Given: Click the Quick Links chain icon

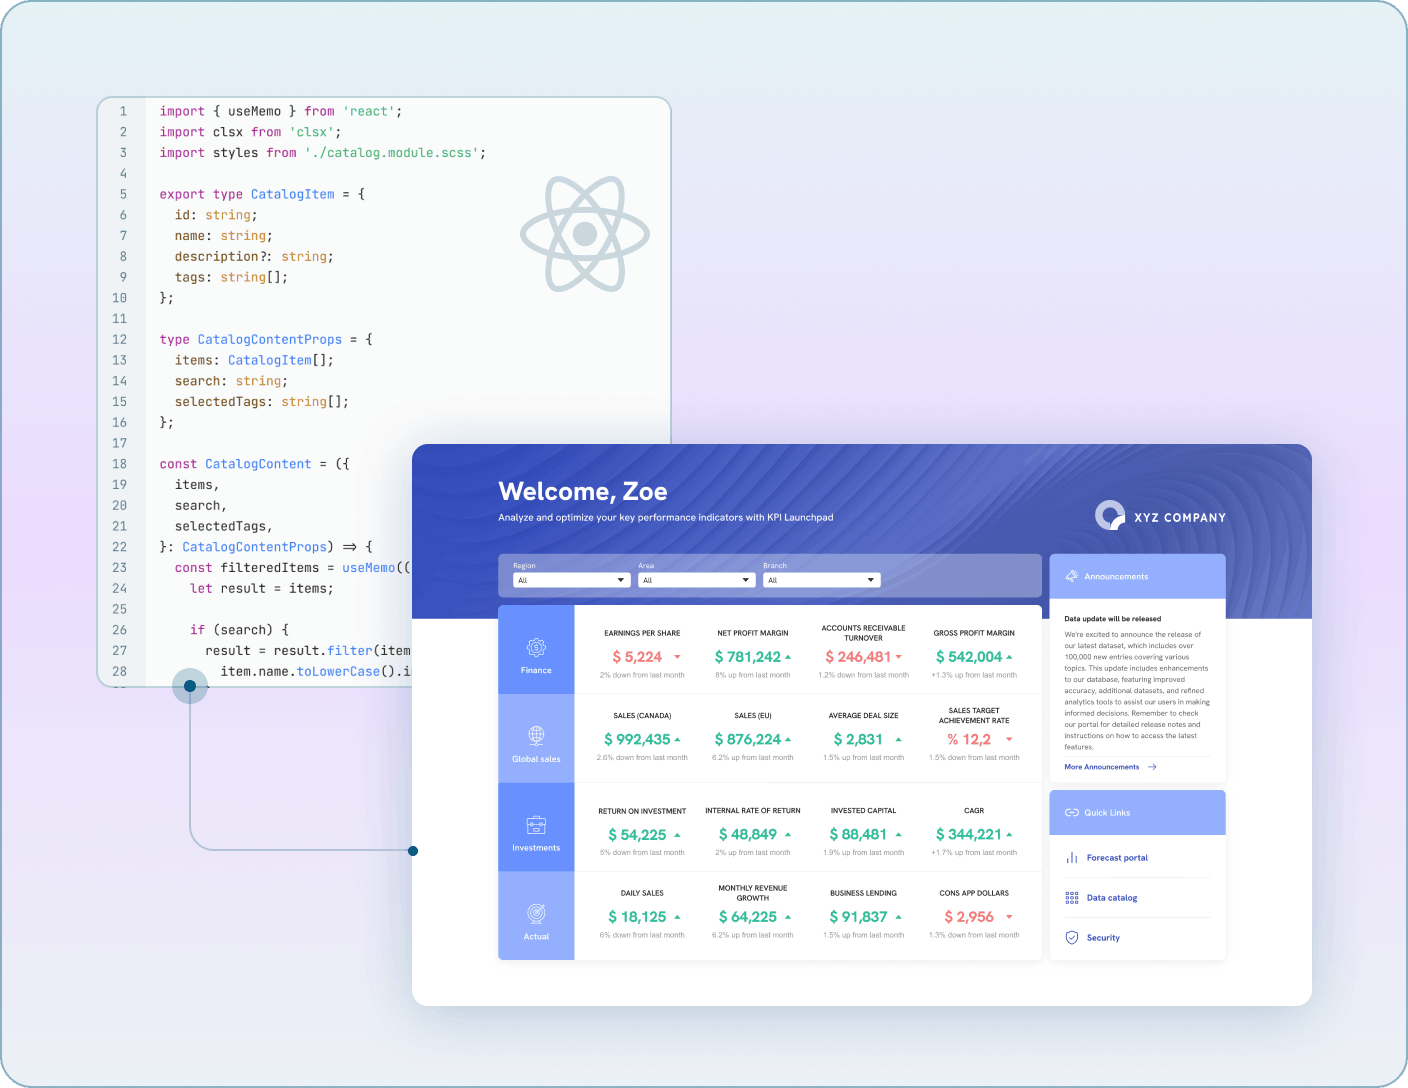Looking at the screenshot, I should click(1071, 812).
